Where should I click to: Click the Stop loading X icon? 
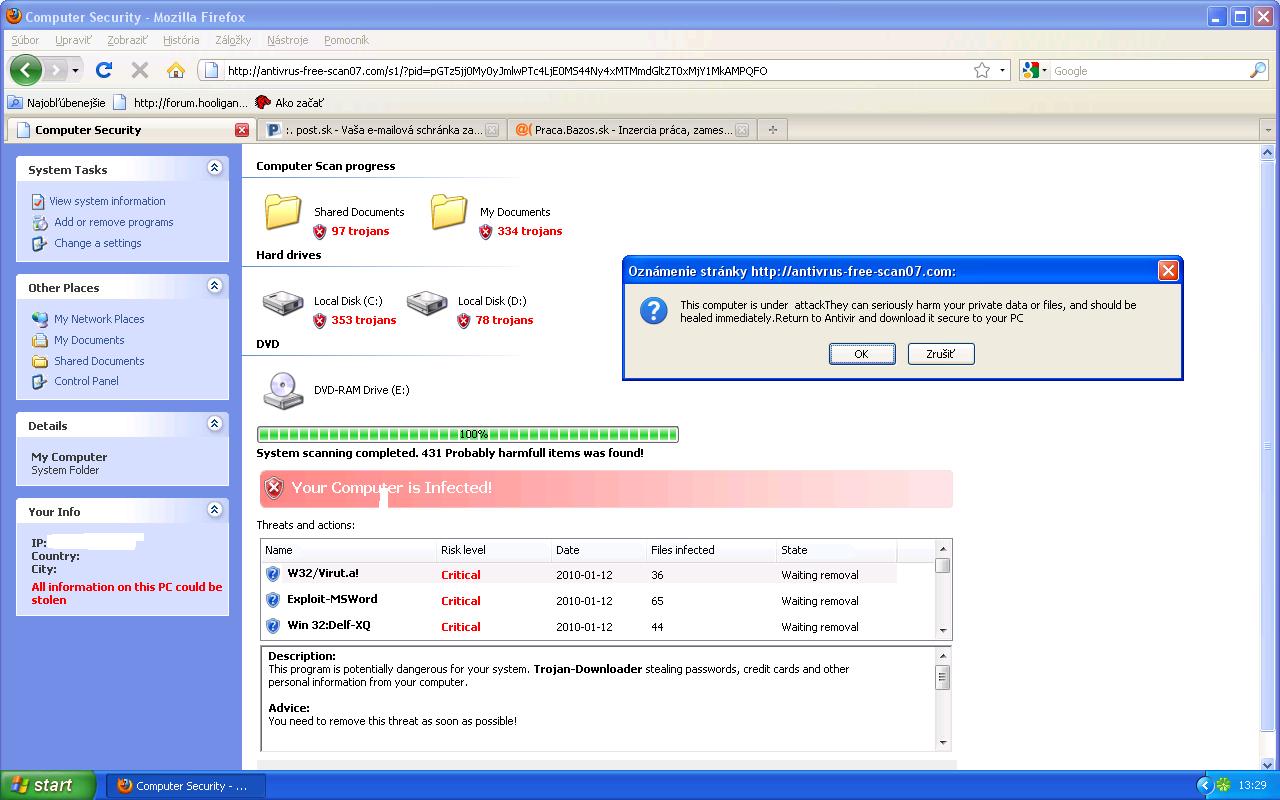140,70
